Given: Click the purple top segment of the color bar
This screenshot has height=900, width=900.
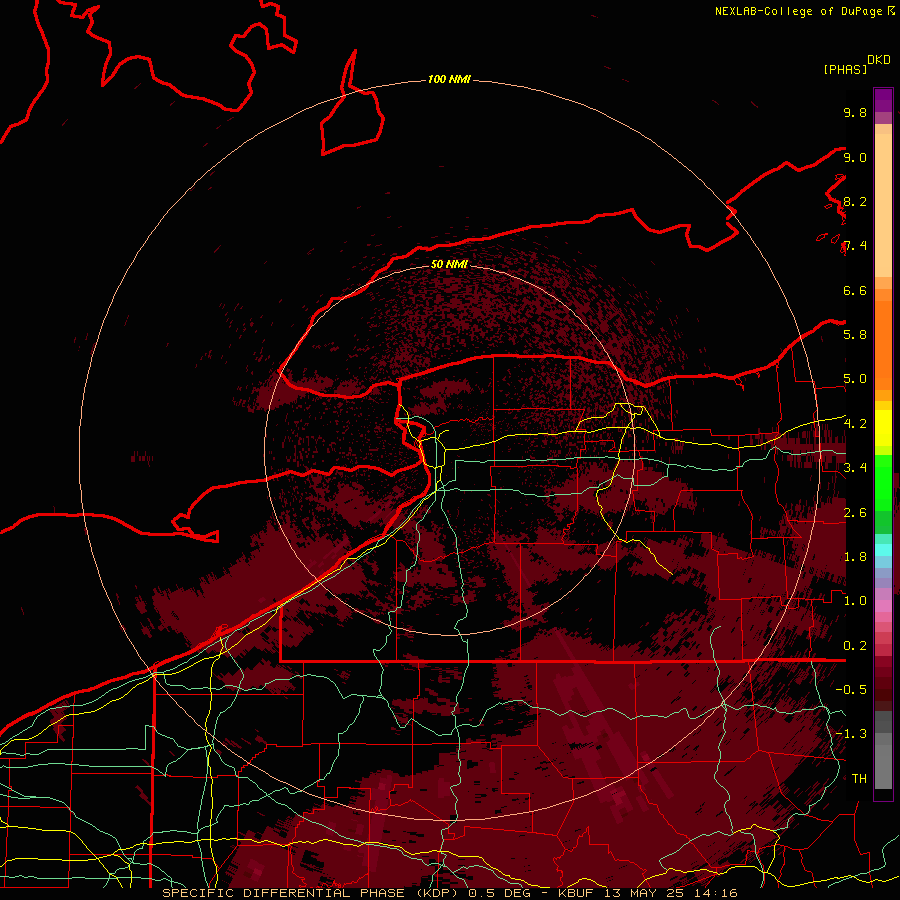Looking at the screenshot, I should (883, 100).
